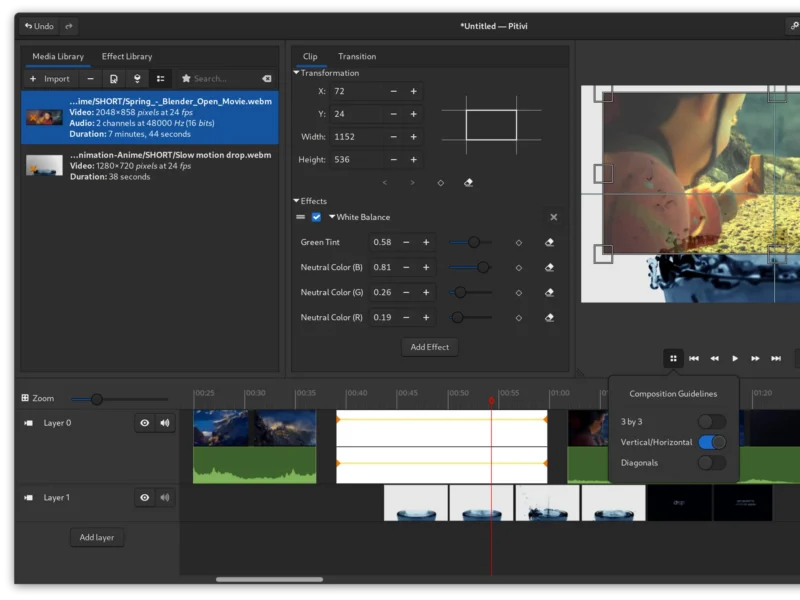This screenshot has height=600, width=800.
Task: Skip to the end of the timeline
Action: click(x=776, y=358)
